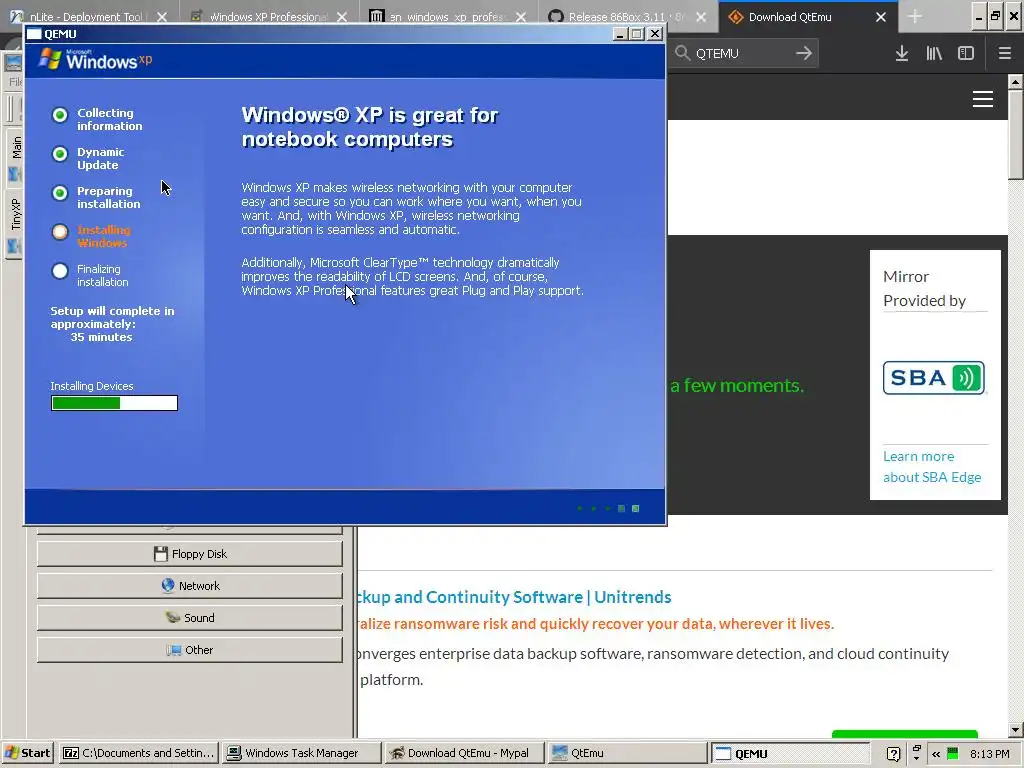This screenshot has width=1024, height=768.
Task: Maximize the QEMU window
Action: [x=637, y=34]
